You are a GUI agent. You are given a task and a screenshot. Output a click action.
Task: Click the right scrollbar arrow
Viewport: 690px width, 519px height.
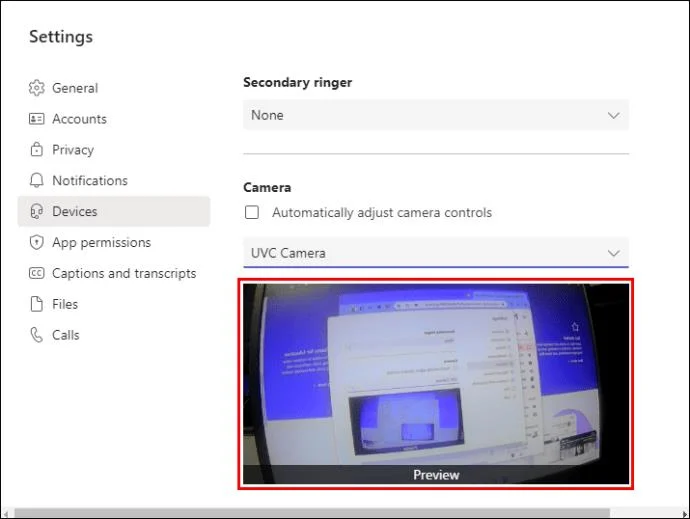pyautogui.click(x=684, y=514)
